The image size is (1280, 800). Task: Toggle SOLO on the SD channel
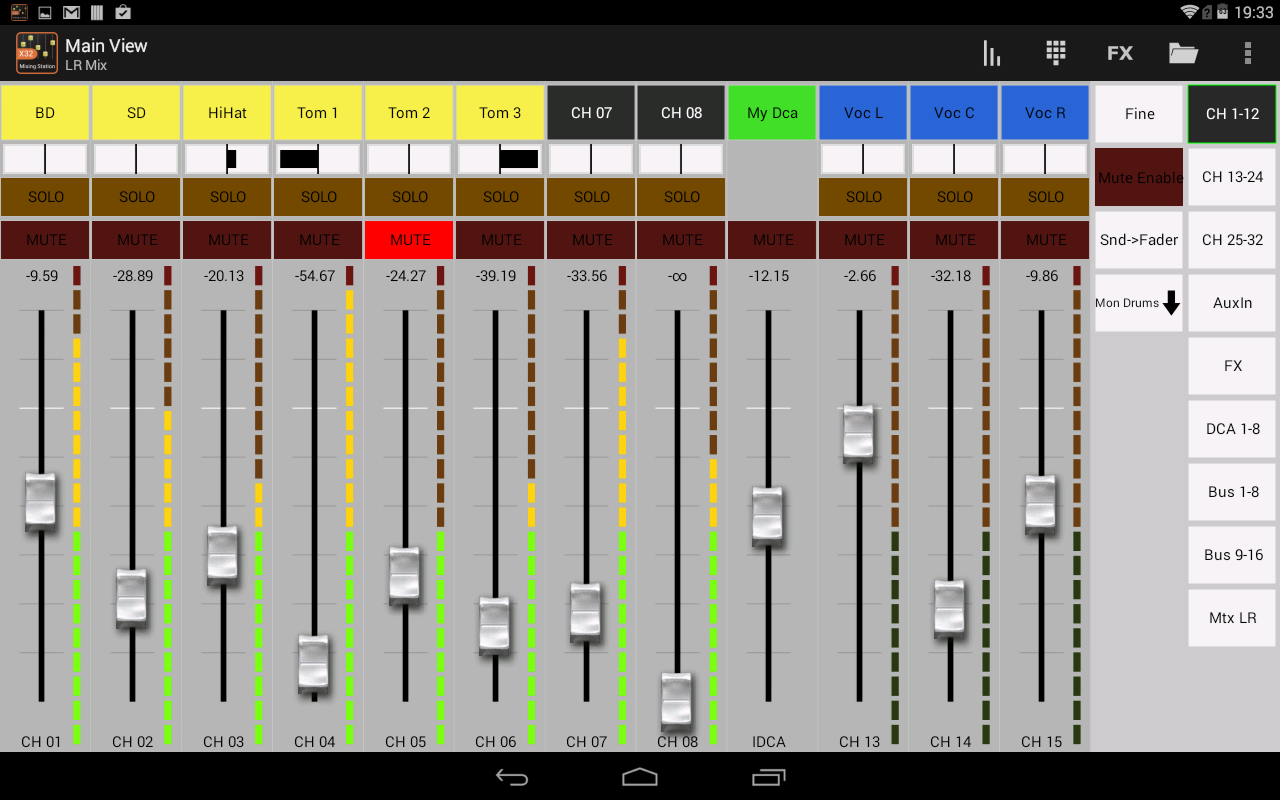136,197
